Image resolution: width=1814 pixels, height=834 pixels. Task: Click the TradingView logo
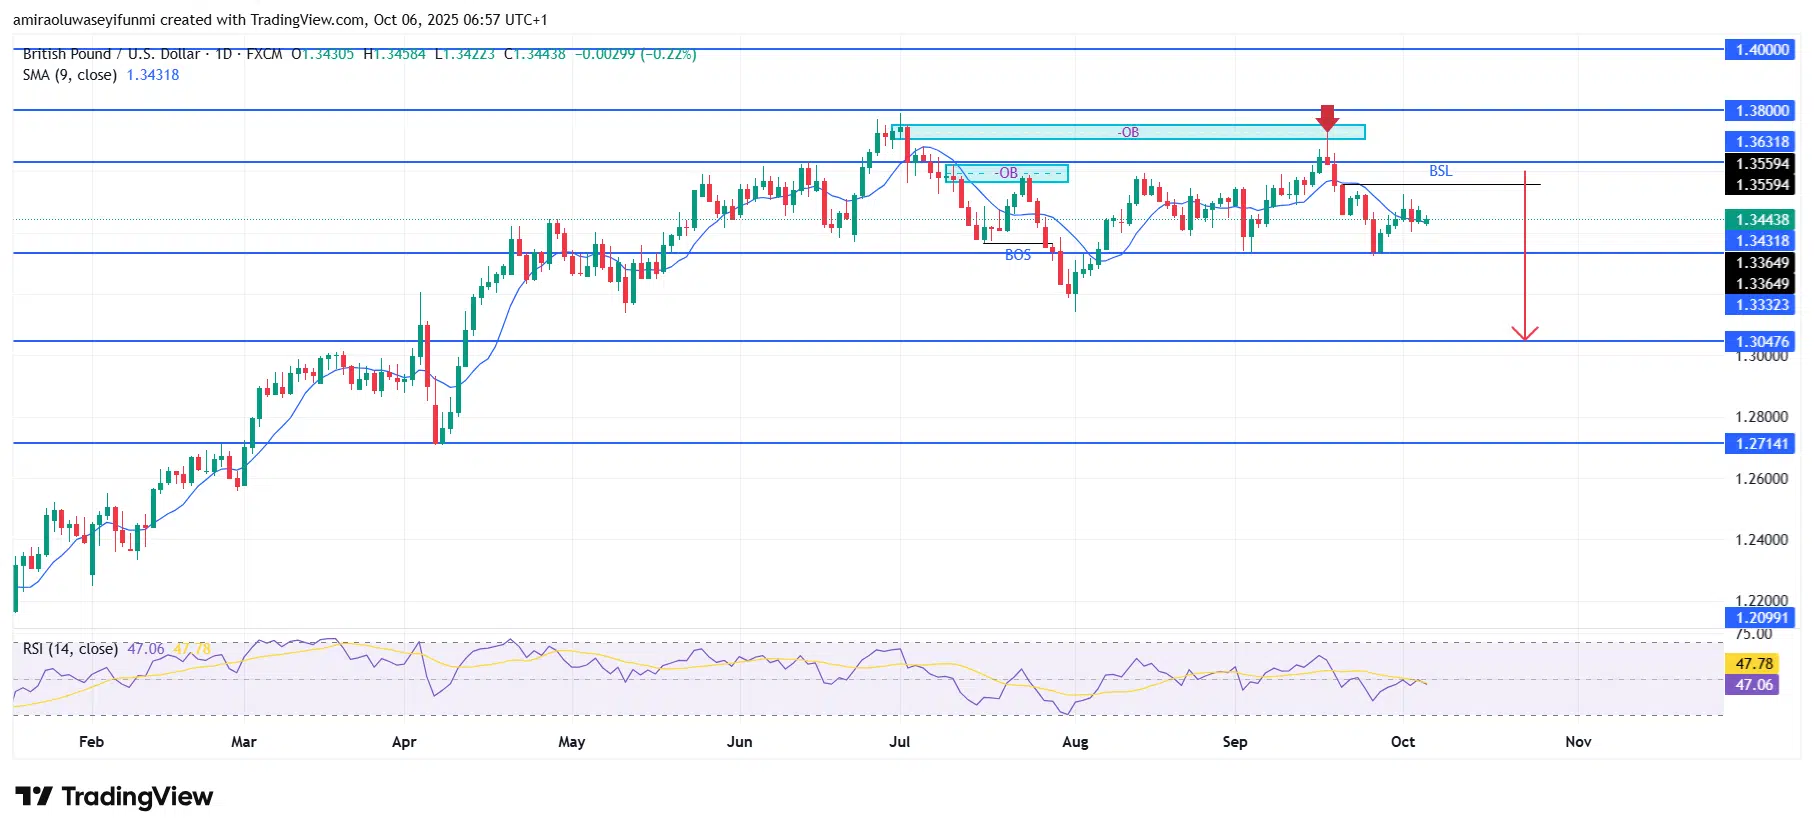pyautogui.click(x=114, y=796)
